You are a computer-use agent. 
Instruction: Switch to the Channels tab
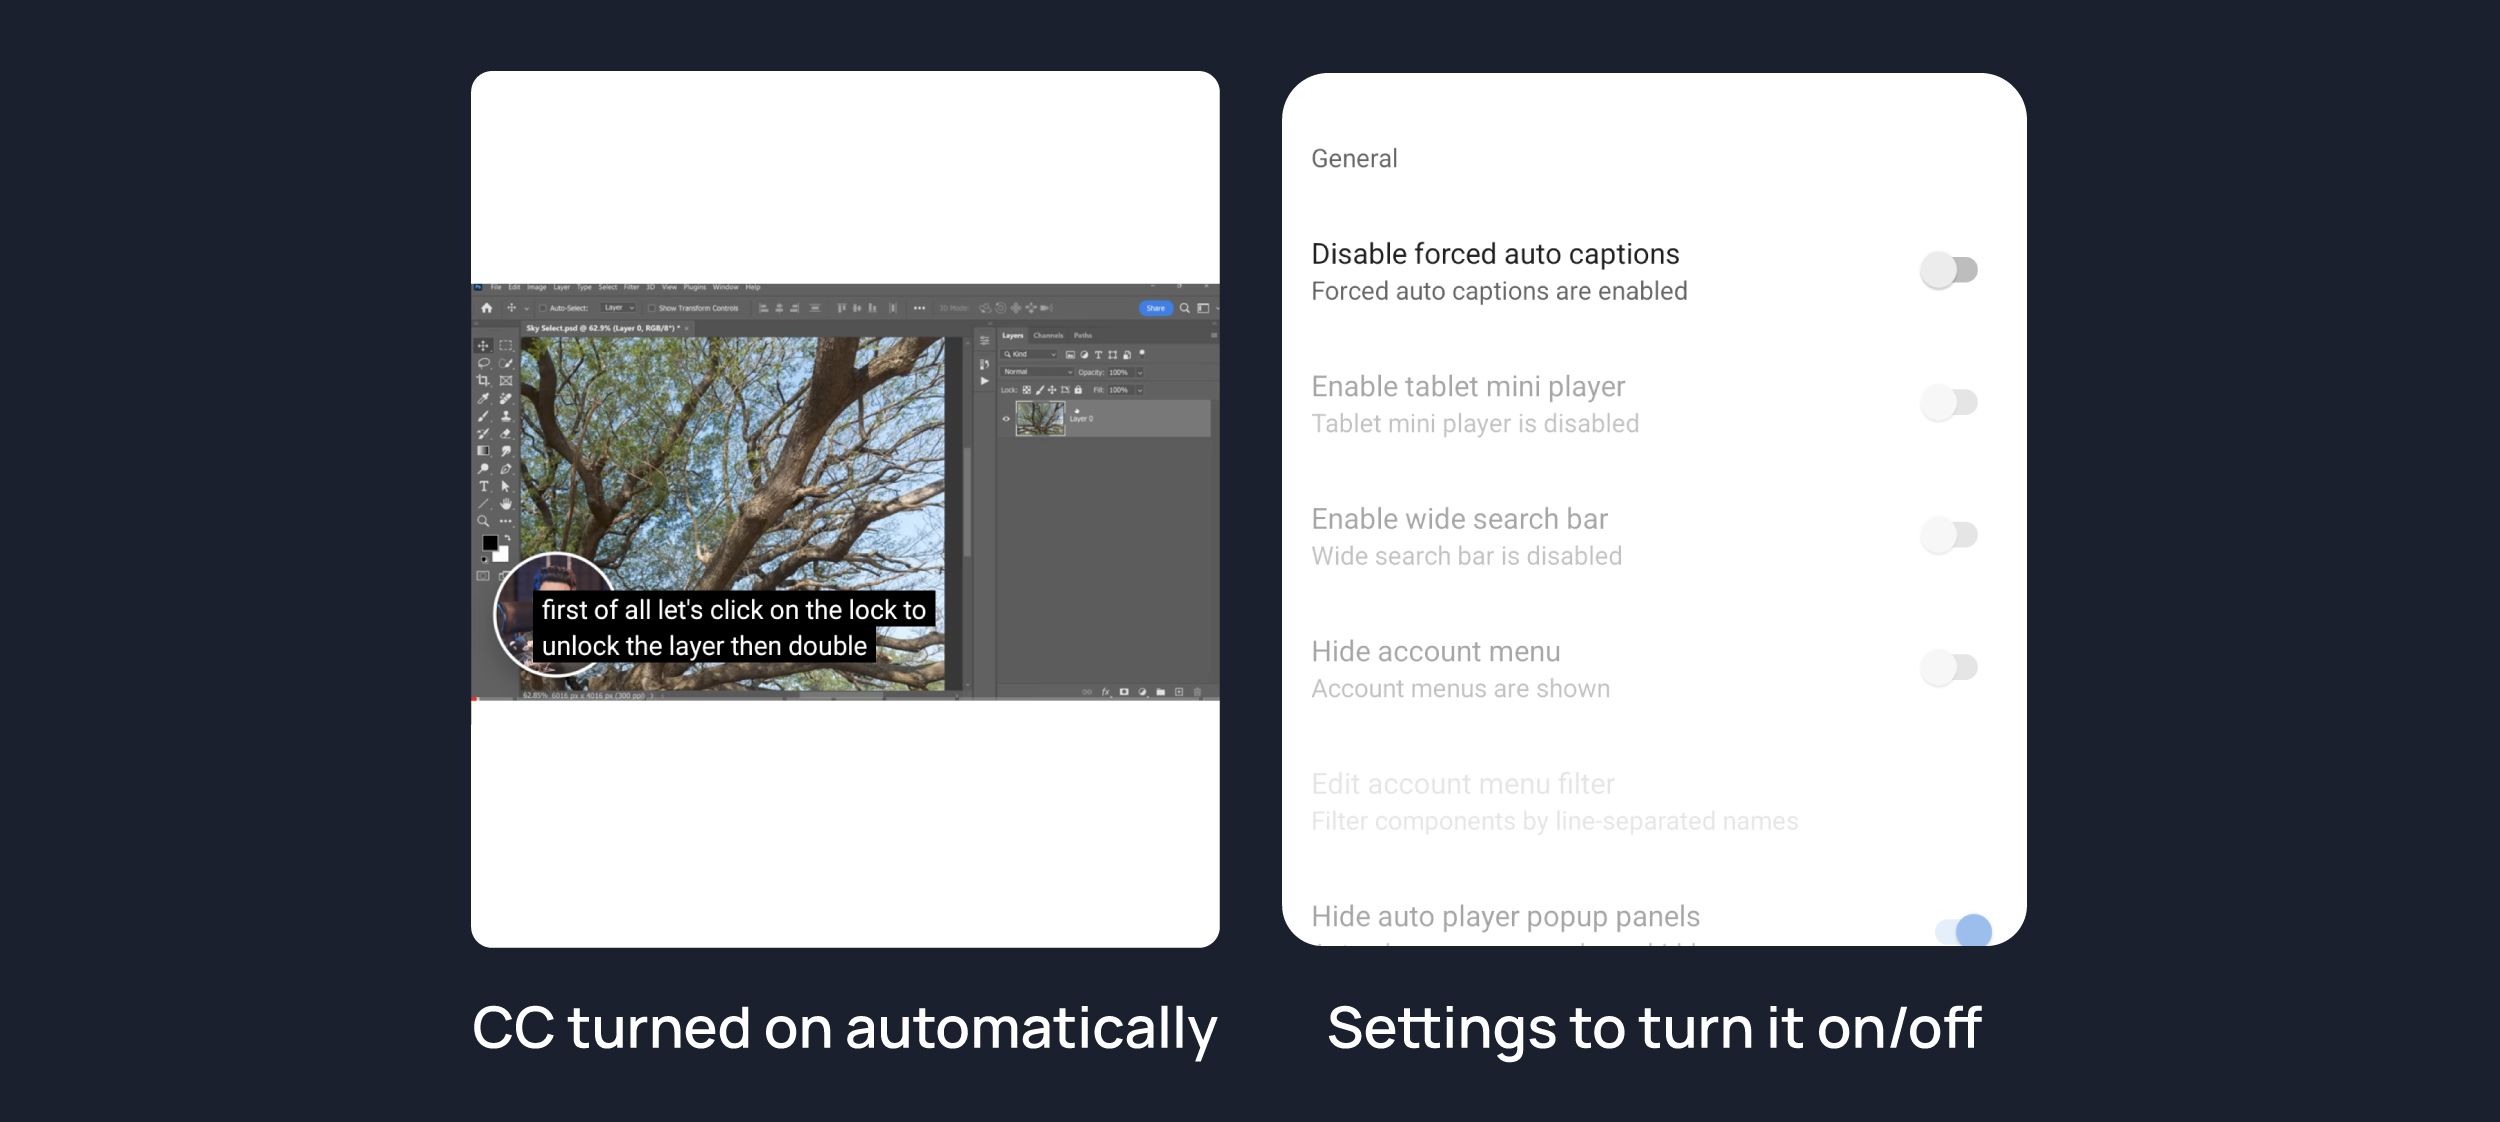coord(1048,336)
